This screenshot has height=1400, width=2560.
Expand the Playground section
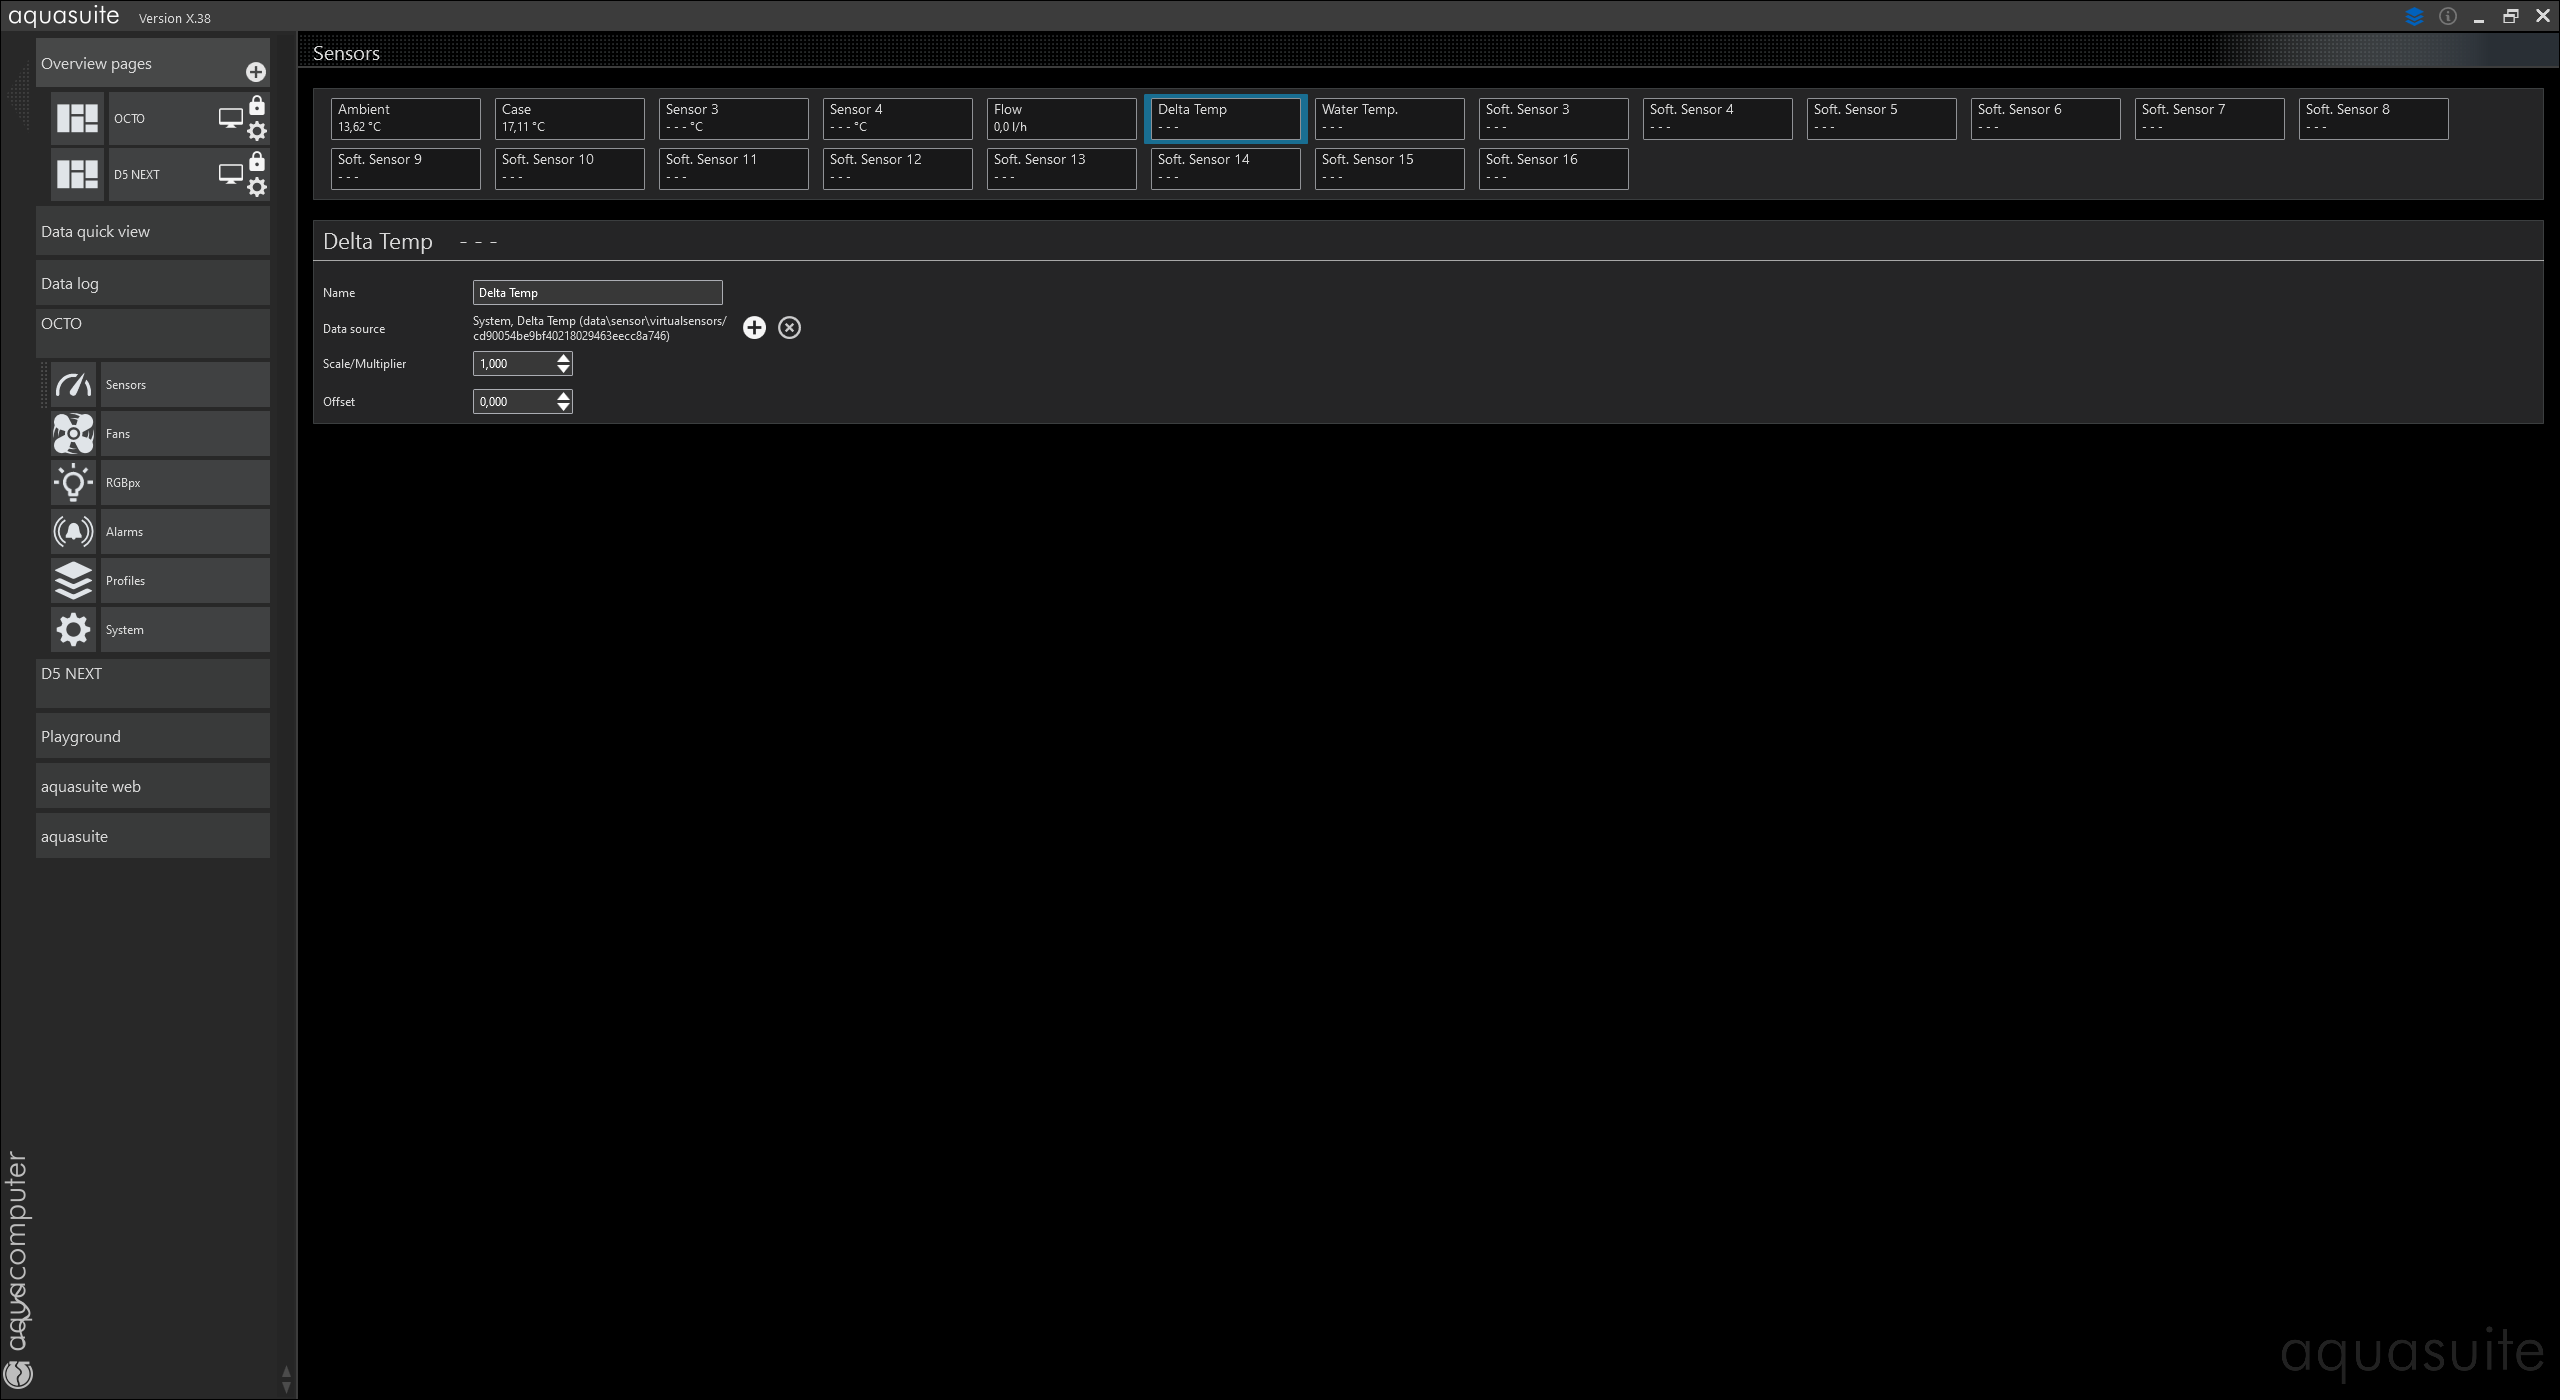(x=152, y=737)
